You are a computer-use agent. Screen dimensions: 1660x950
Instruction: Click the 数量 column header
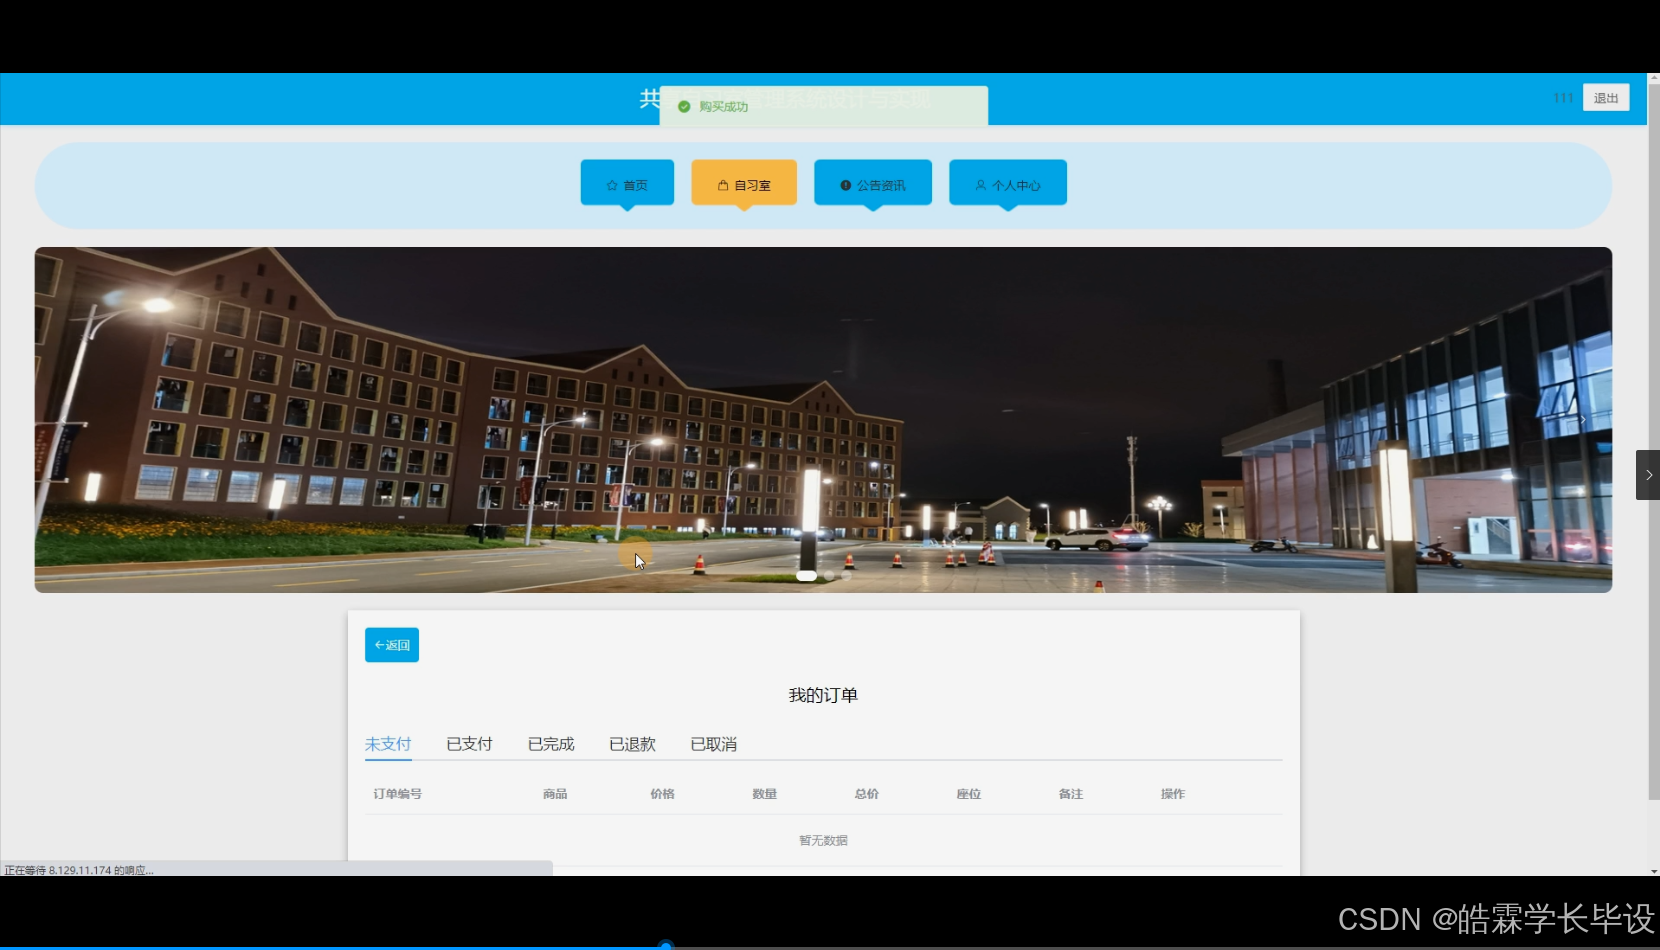click(x=765, y=794)
